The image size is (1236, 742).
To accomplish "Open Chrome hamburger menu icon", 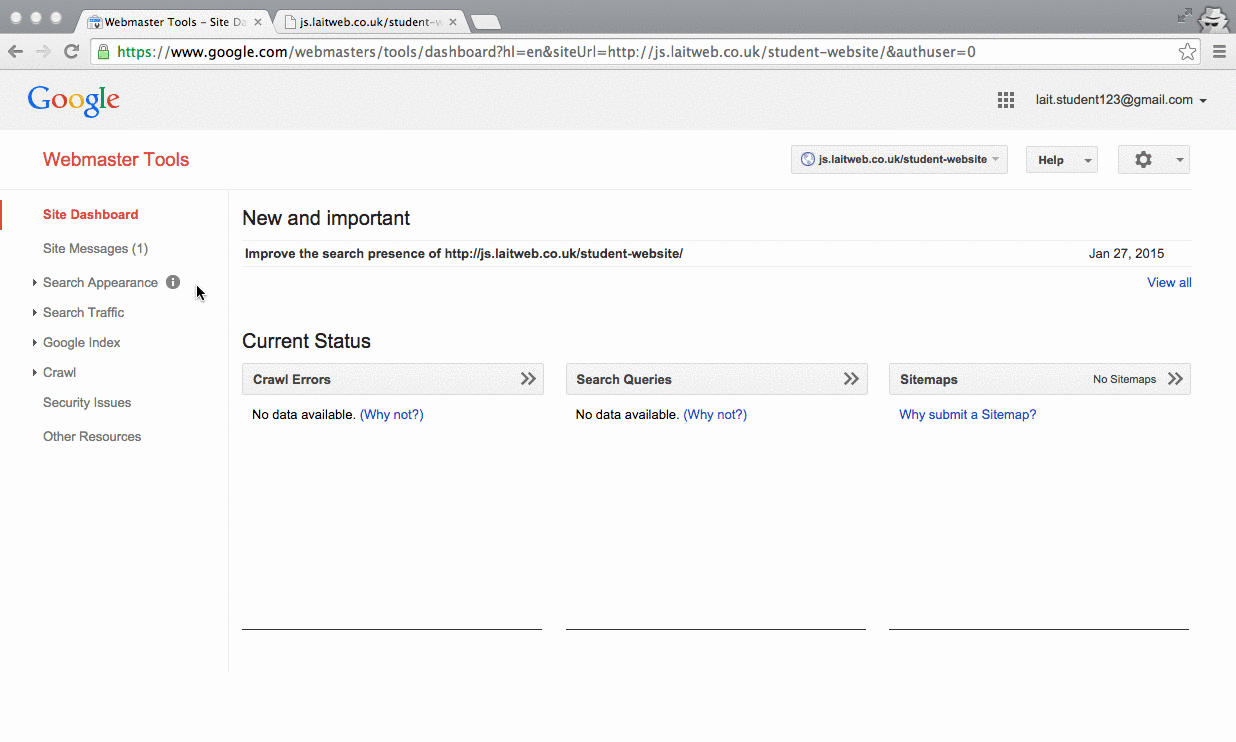I will click(x=1219, y=52).
